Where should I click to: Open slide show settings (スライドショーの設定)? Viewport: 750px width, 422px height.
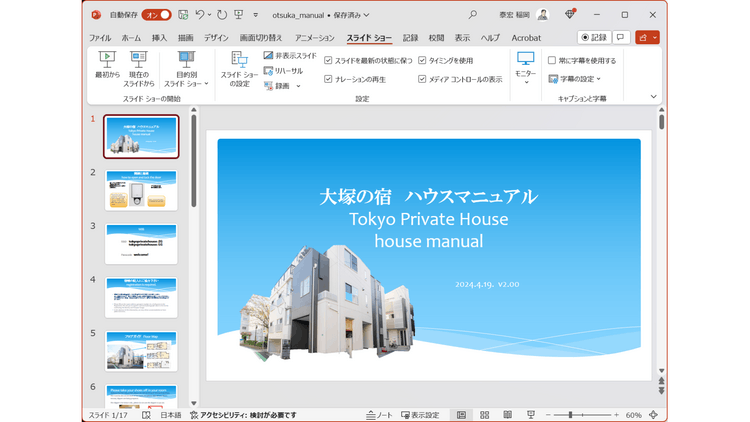point(239,69)
